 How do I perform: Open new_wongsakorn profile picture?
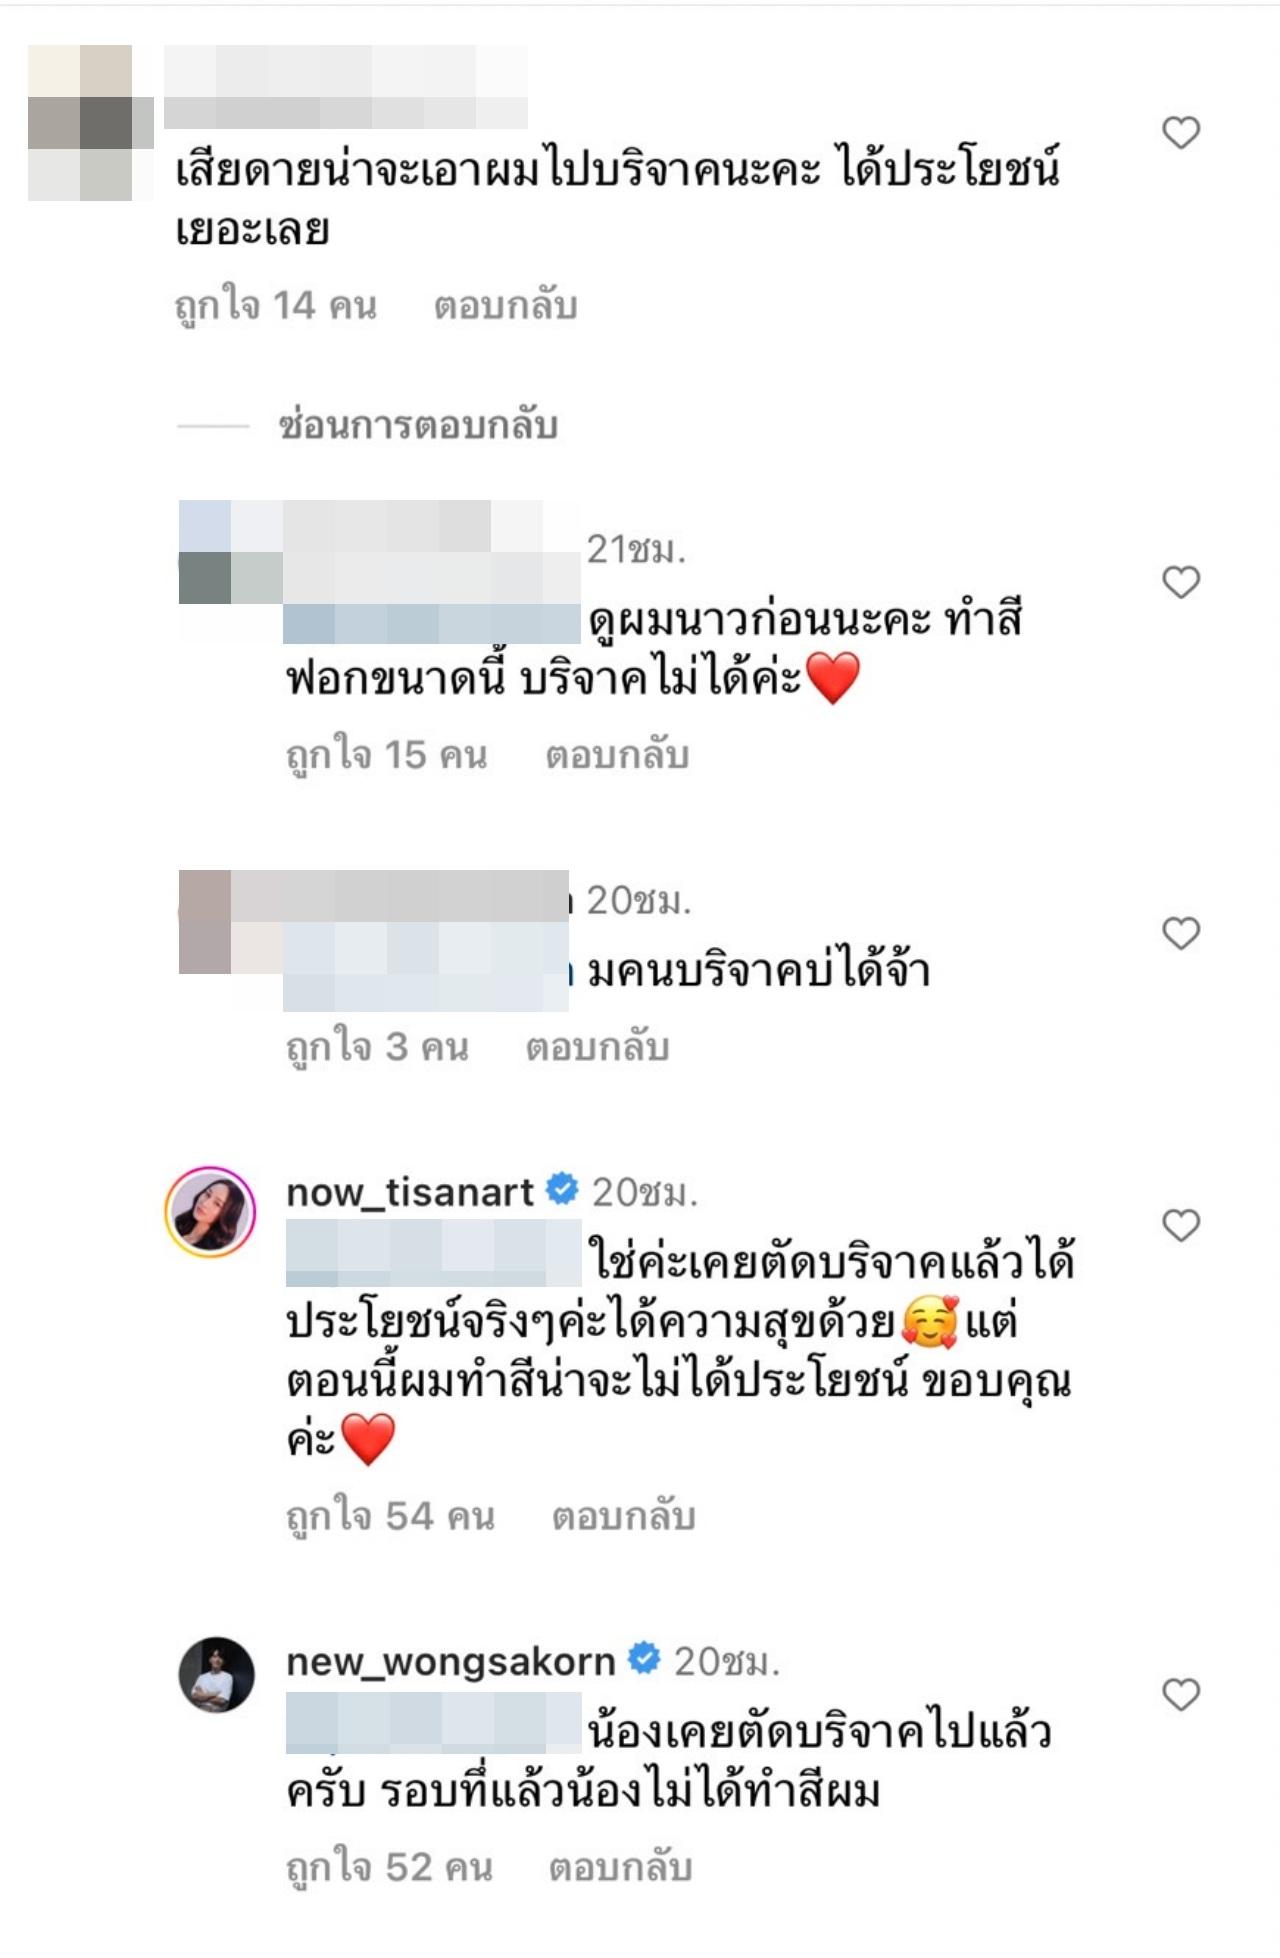(x=217, y=1674)
